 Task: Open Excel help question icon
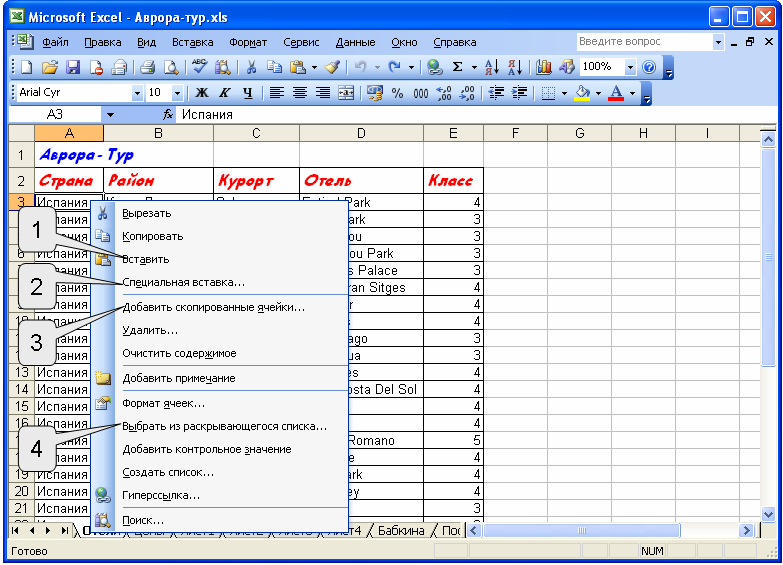[649, 67]
